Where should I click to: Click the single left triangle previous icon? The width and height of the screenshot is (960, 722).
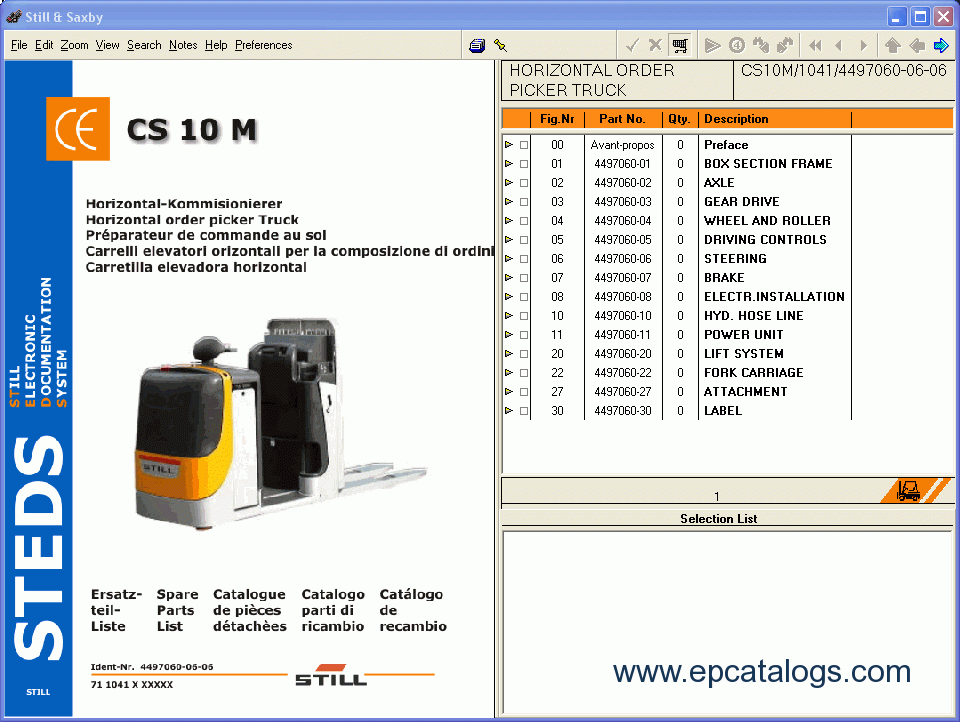pyautogui.click(x=838, y=45)
